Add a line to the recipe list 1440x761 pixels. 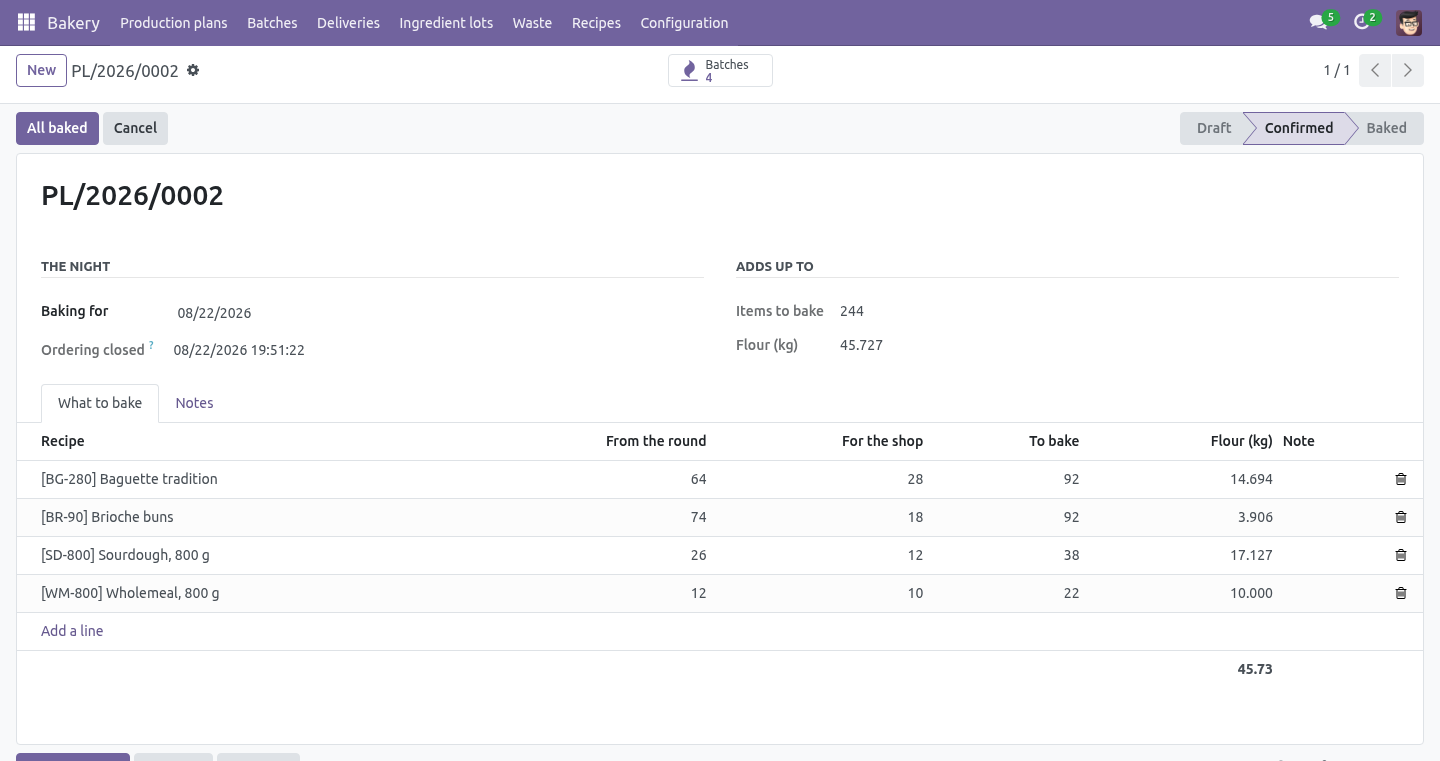(x=72, y=631)
